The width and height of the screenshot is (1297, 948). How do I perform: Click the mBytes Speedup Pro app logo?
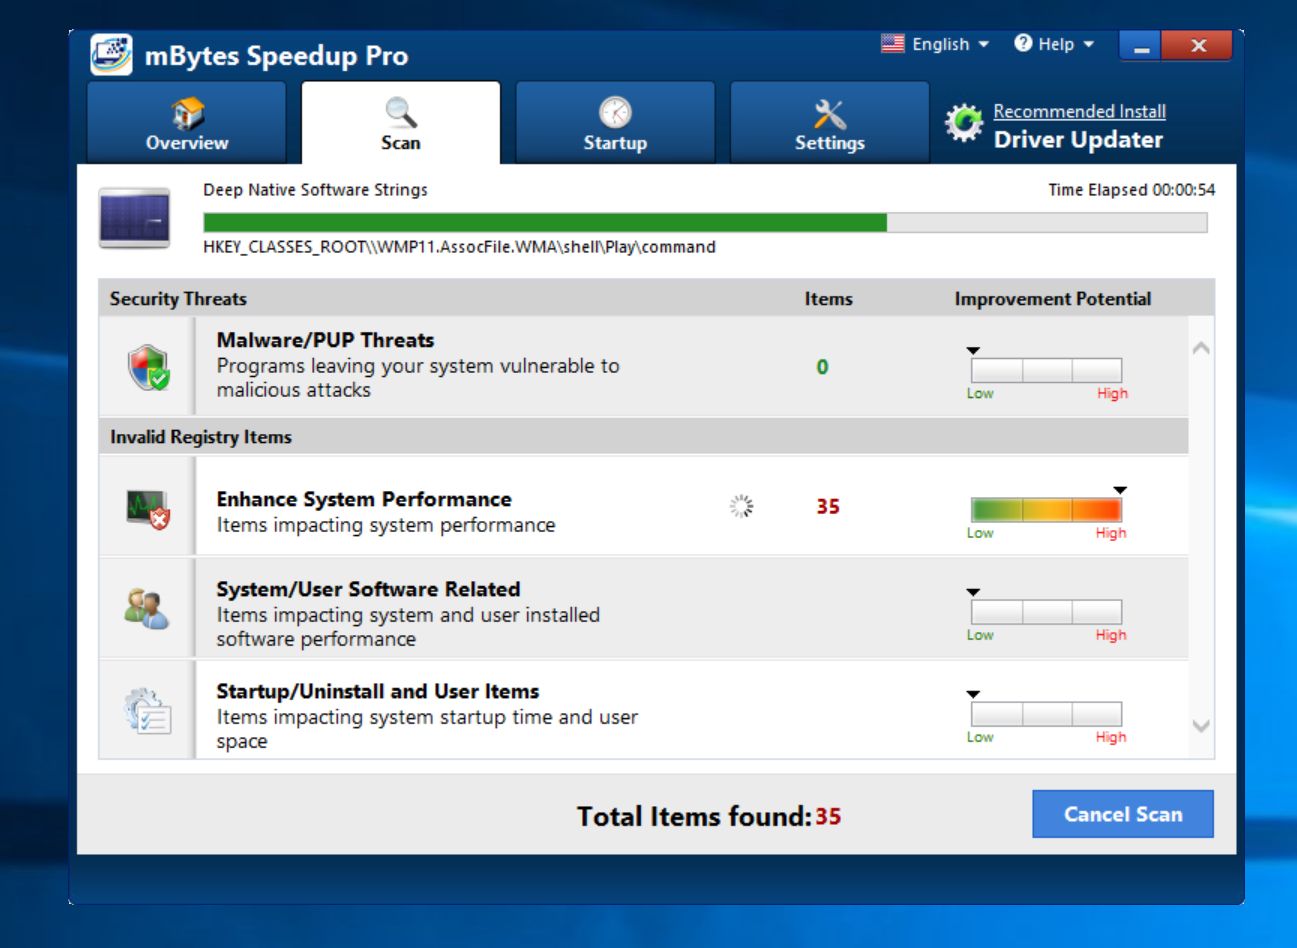click(111, 54)
